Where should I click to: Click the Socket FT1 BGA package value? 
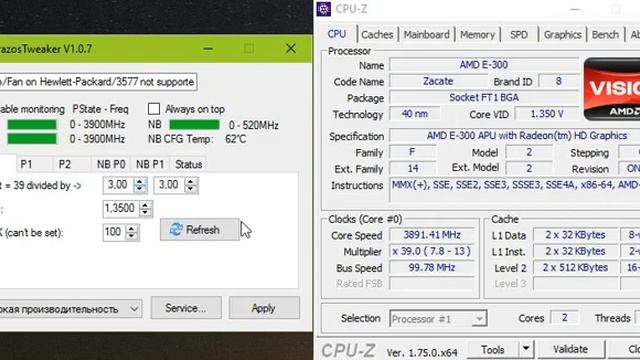click(x=484, y=98)
